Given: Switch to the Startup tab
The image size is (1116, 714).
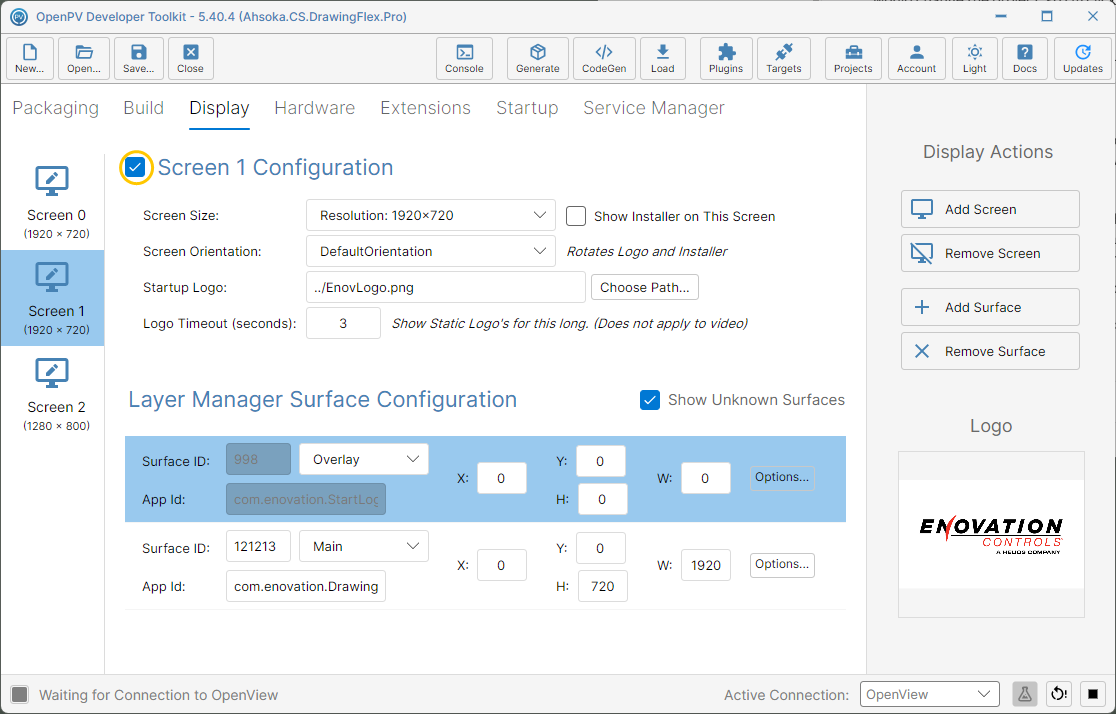Looking at the screenshot, I should click(527, 107).
